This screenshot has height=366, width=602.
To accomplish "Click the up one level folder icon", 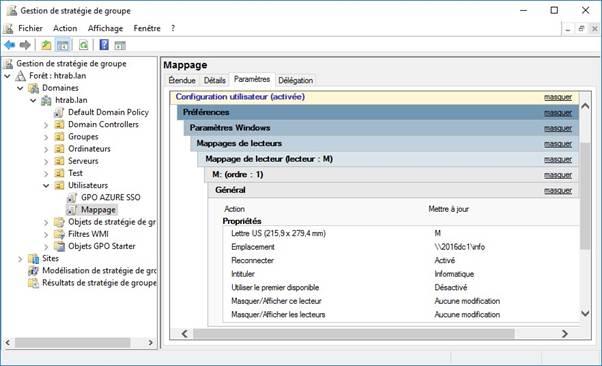I will pos(46,45).
